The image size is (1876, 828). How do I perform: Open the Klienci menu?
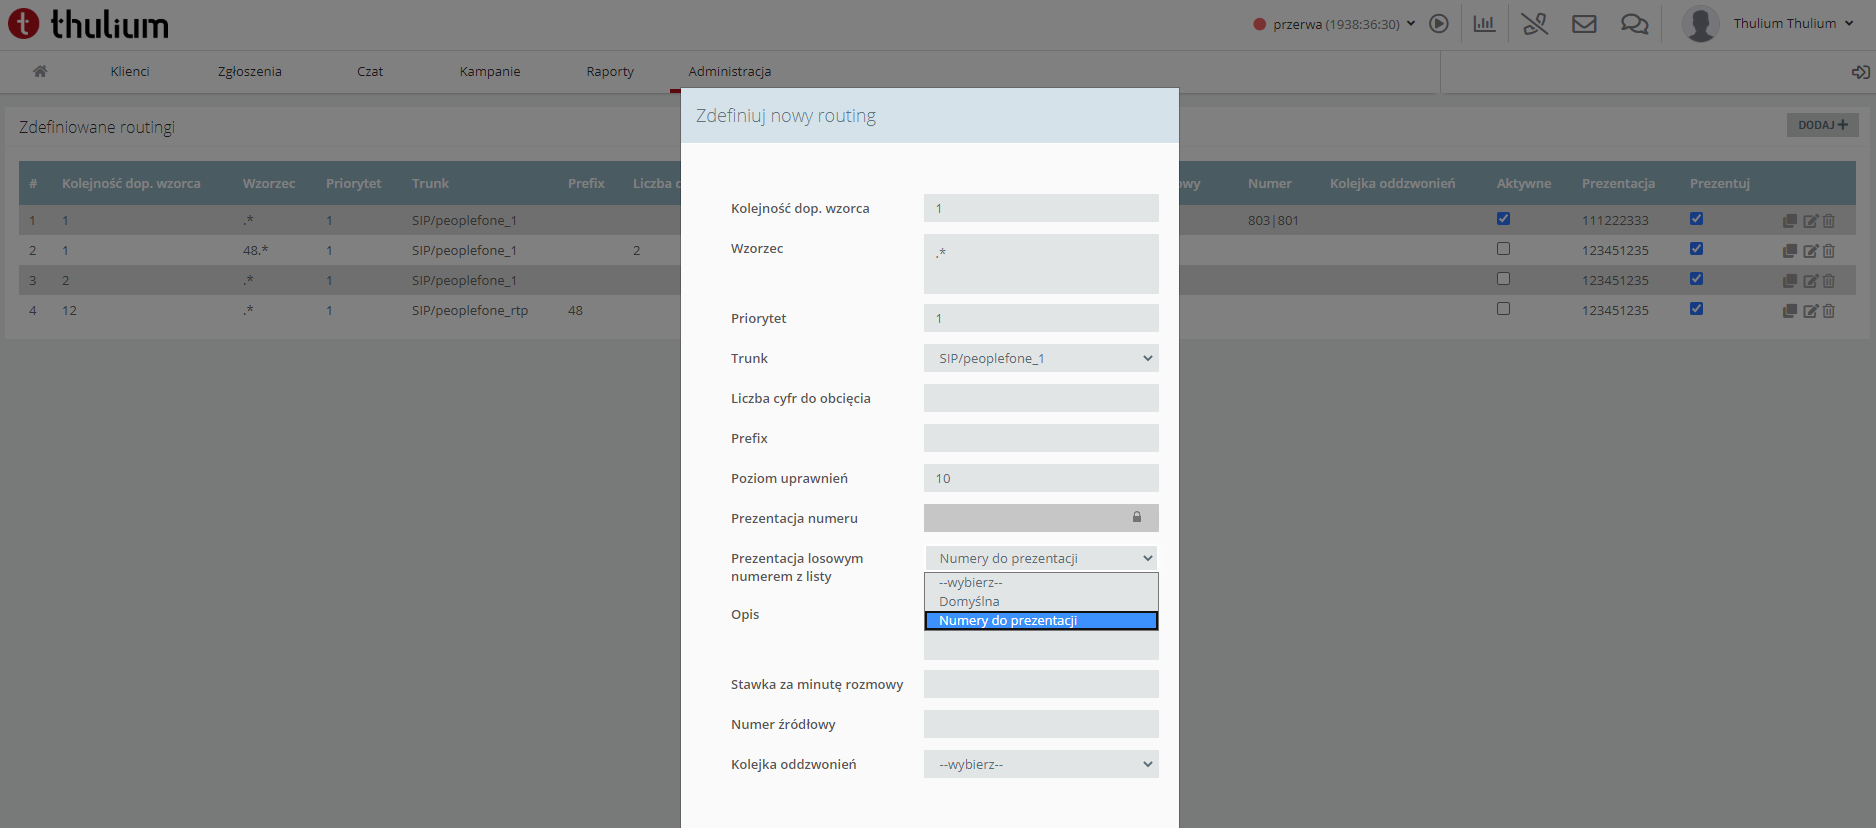pos(130,71)
